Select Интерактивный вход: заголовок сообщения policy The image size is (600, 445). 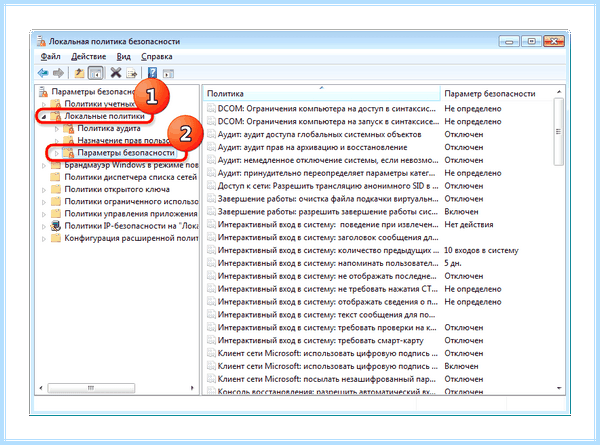pyautogui.click(x=328, y=237)
